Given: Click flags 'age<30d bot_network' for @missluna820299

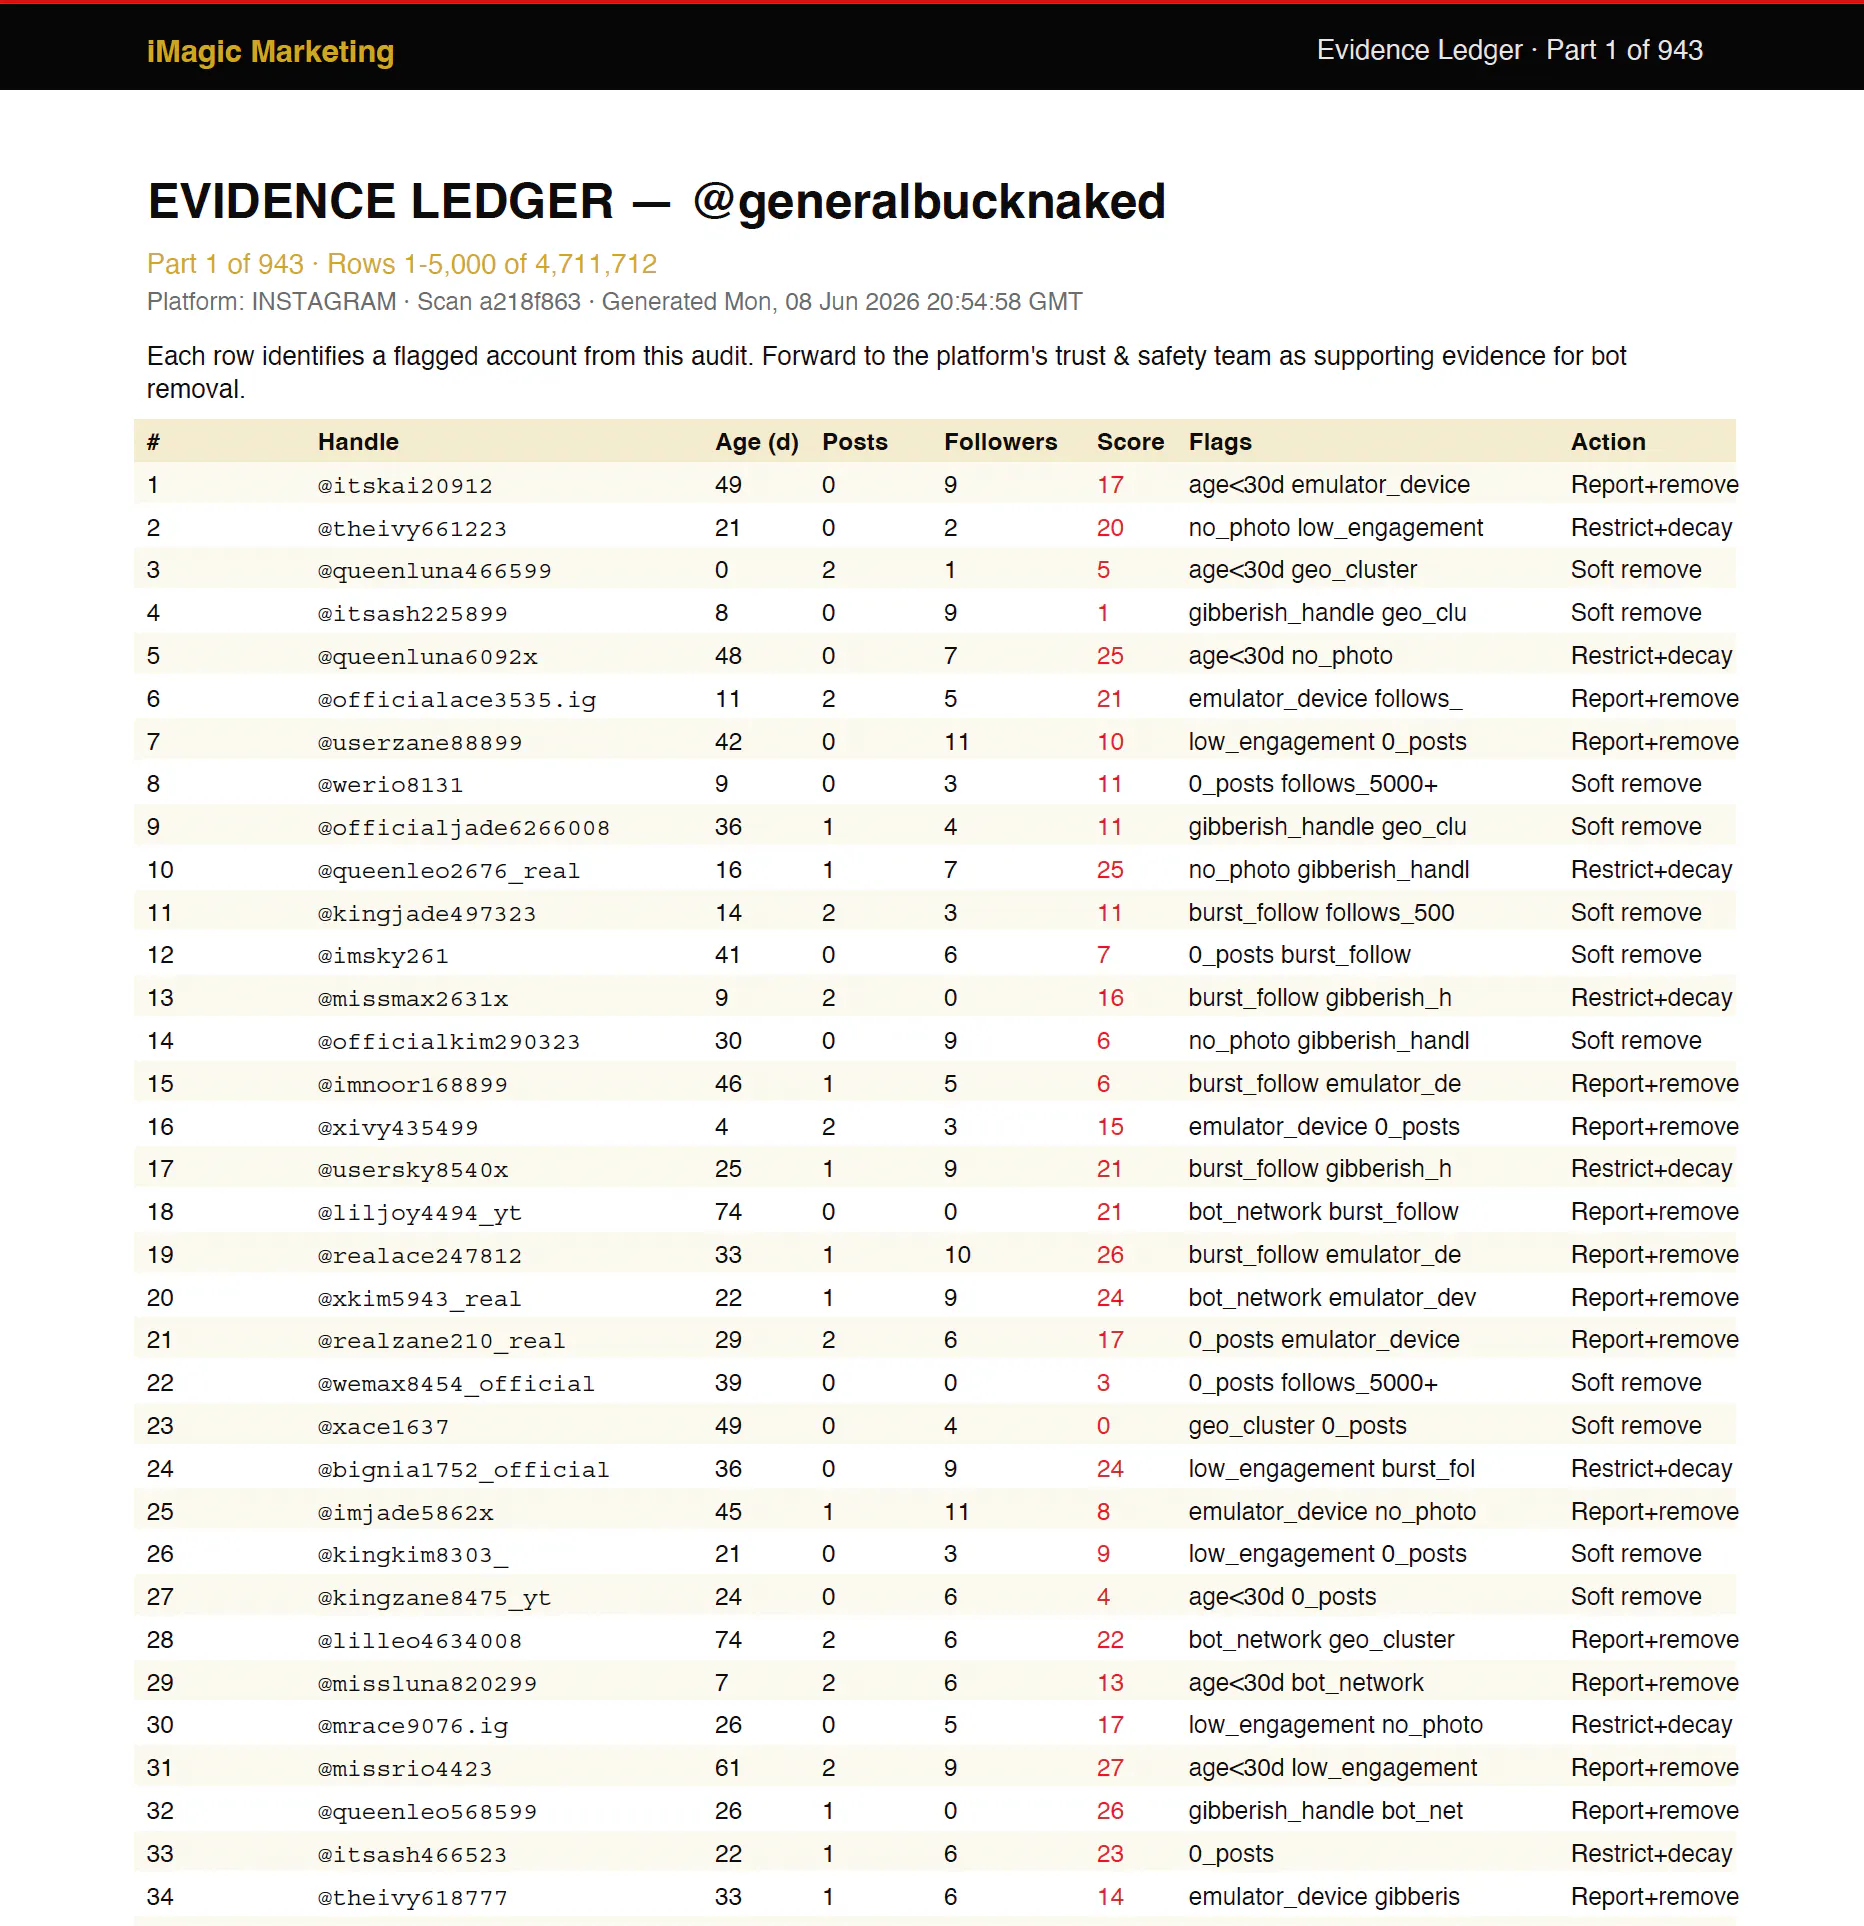Looking at the screenshot, I should click(1306, 1683).
